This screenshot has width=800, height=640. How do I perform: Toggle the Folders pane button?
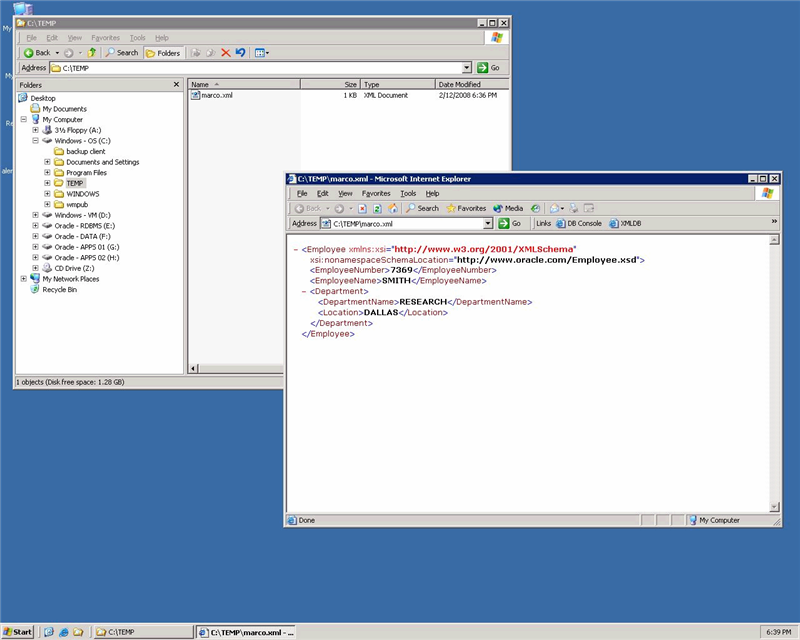pos(163,52)
